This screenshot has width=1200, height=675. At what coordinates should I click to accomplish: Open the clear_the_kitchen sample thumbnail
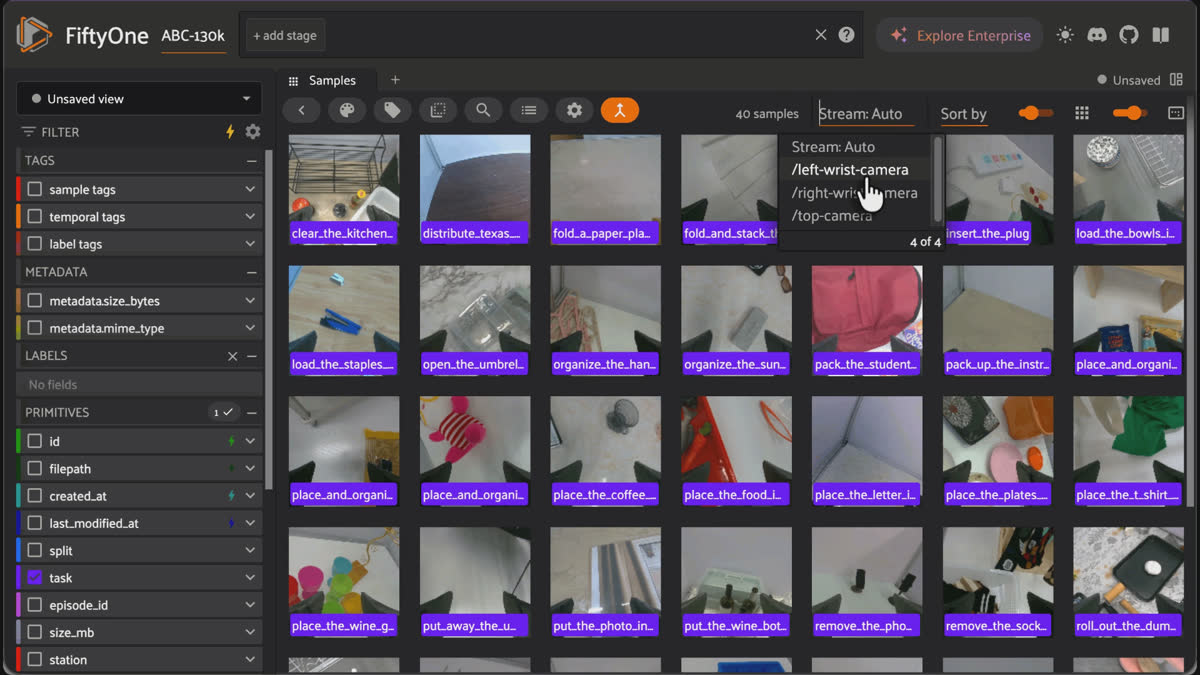click(x=344, y=190)
